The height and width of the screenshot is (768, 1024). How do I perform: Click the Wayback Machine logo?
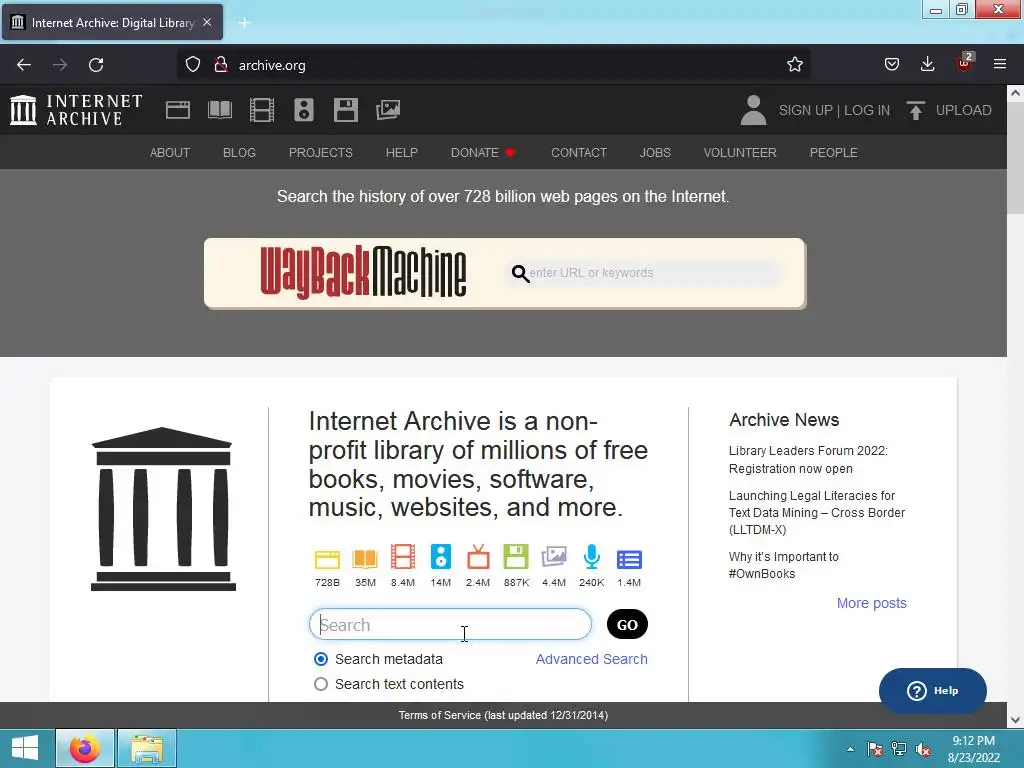(363, 272)
